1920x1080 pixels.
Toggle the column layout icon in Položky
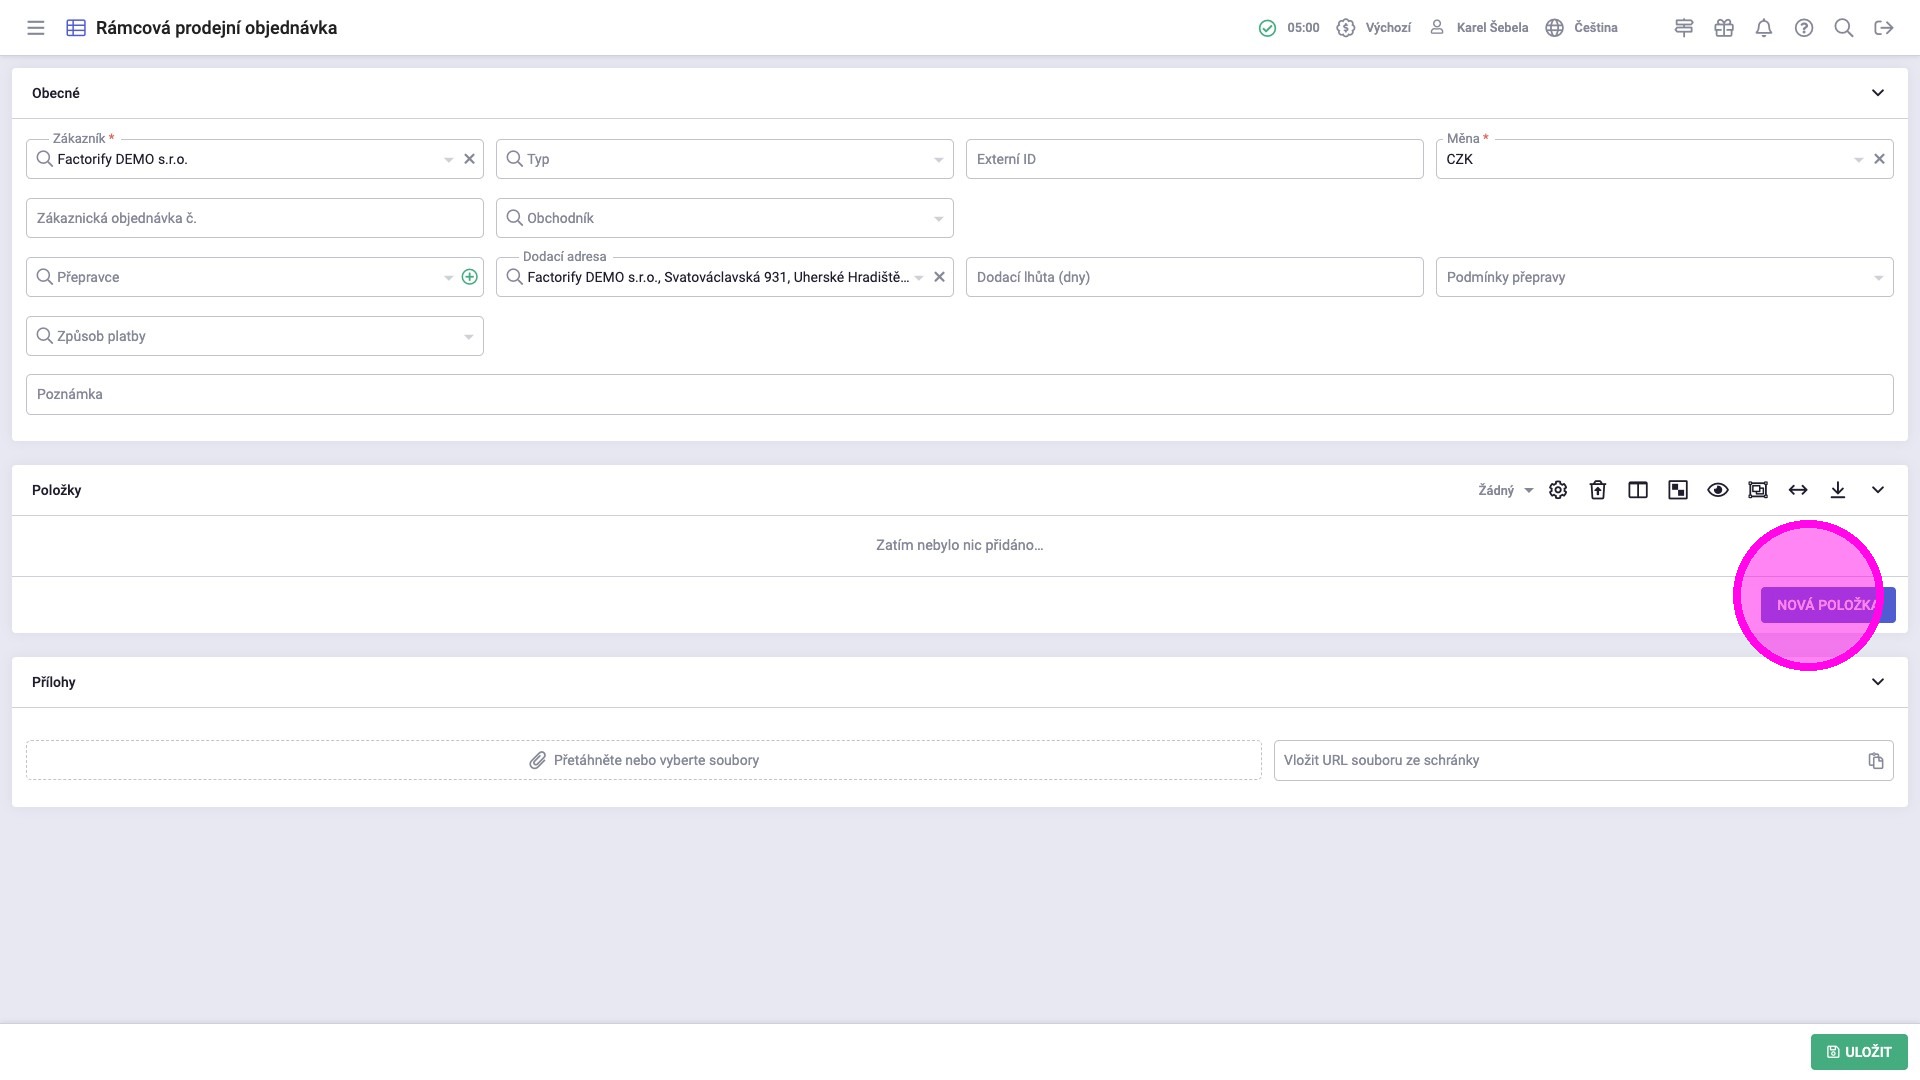click(1638, 490)
